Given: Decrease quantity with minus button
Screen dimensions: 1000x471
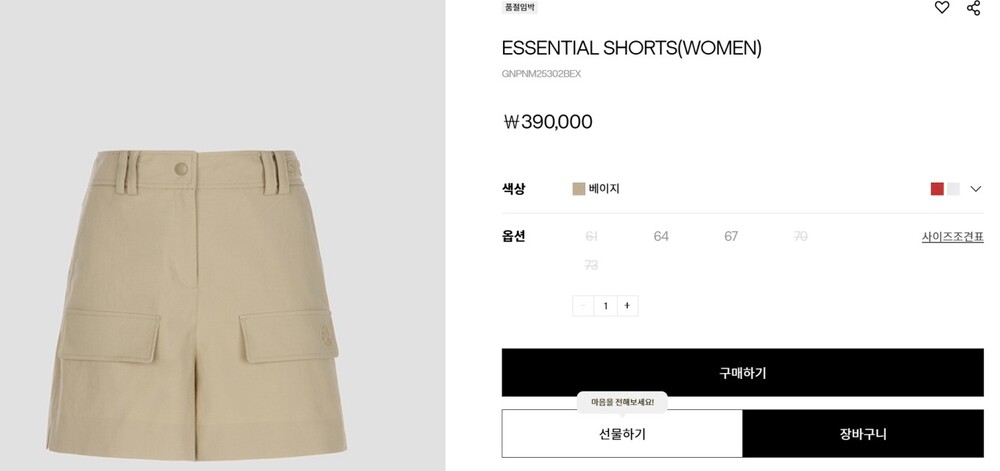Looking at the screenshot, I should [x=583, y=306].
